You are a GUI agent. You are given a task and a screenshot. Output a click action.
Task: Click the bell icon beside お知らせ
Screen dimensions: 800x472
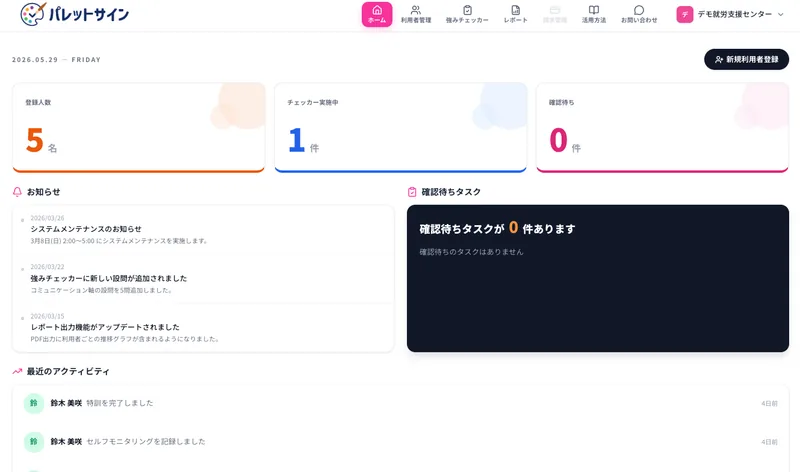[17, 192]
